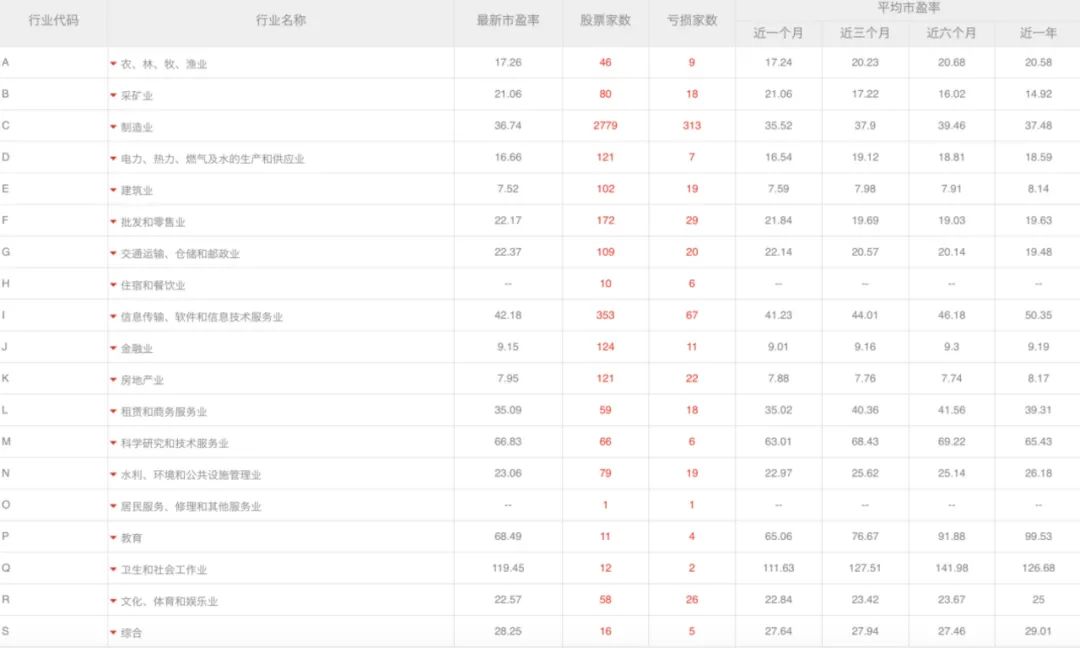1080x648 pixels.
Task: Expand the 教育 industry row
Action: pos(113,536)
